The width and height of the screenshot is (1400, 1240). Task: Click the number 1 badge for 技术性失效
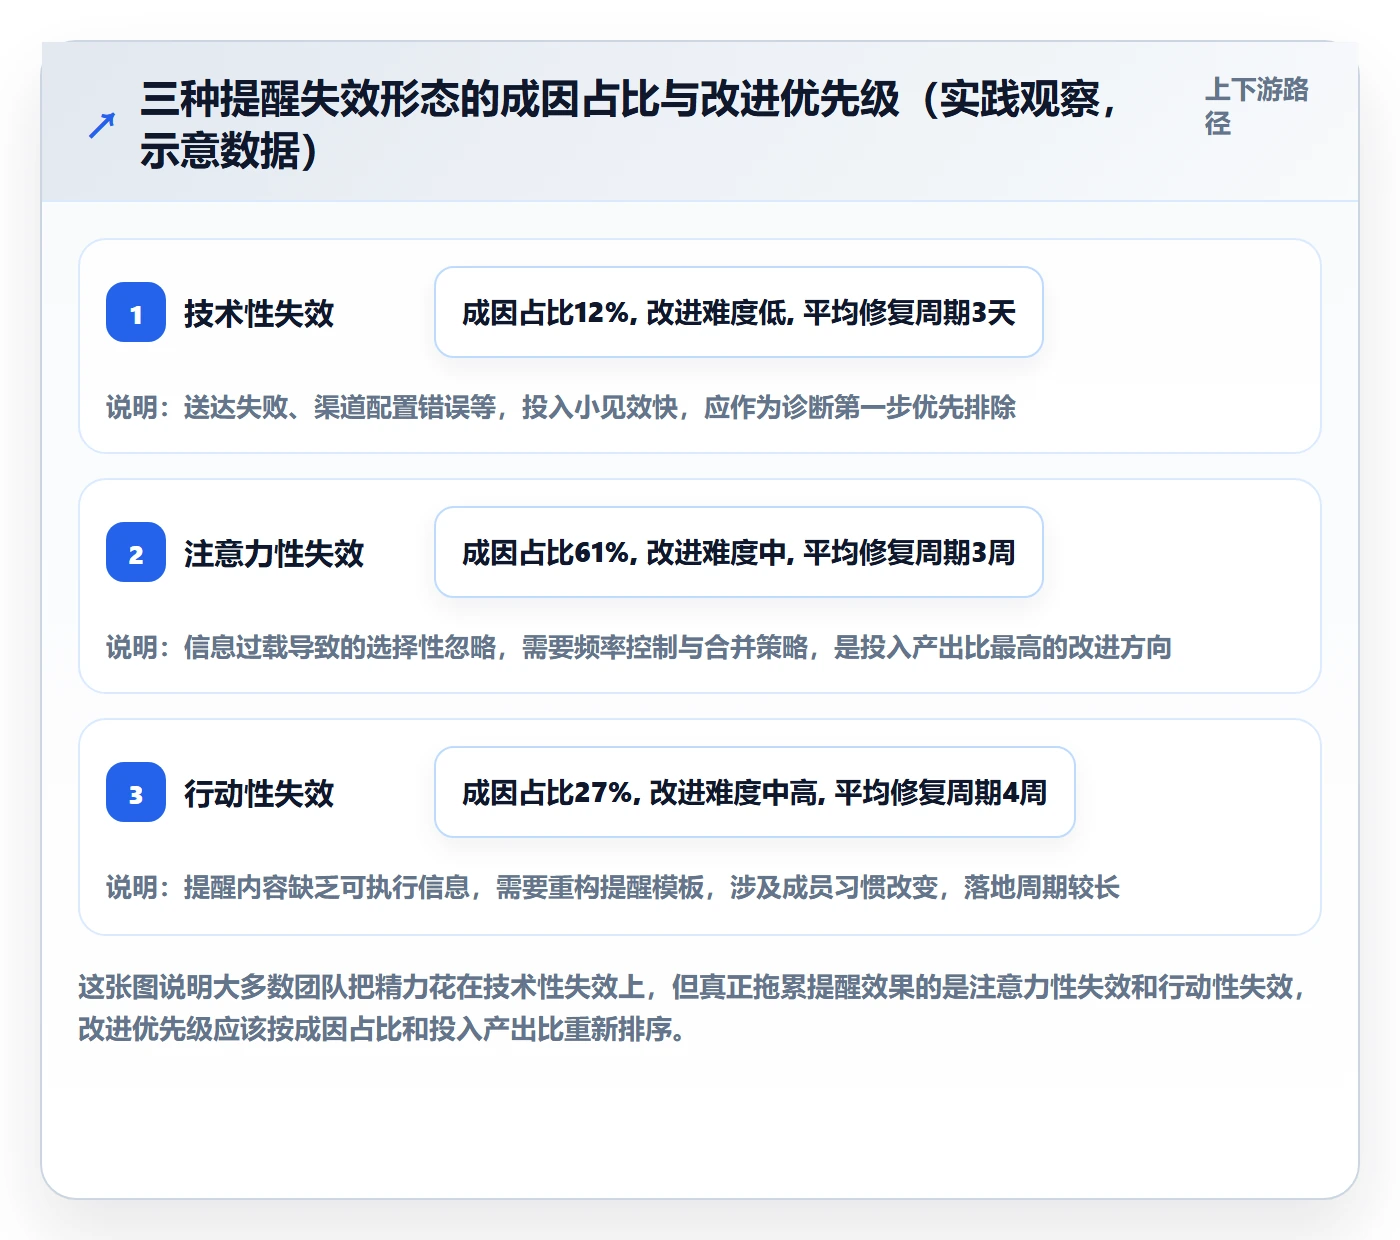tap(136, 312)
